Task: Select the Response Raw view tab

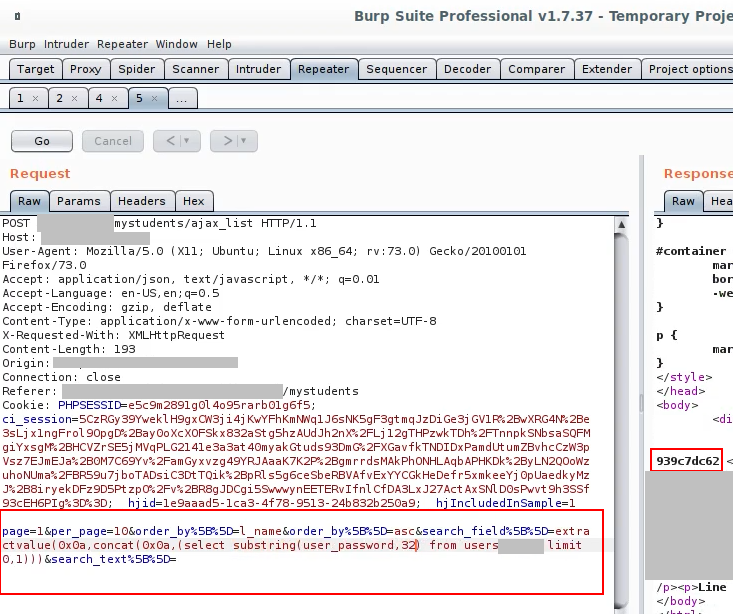Action: (x=683, y=201)
